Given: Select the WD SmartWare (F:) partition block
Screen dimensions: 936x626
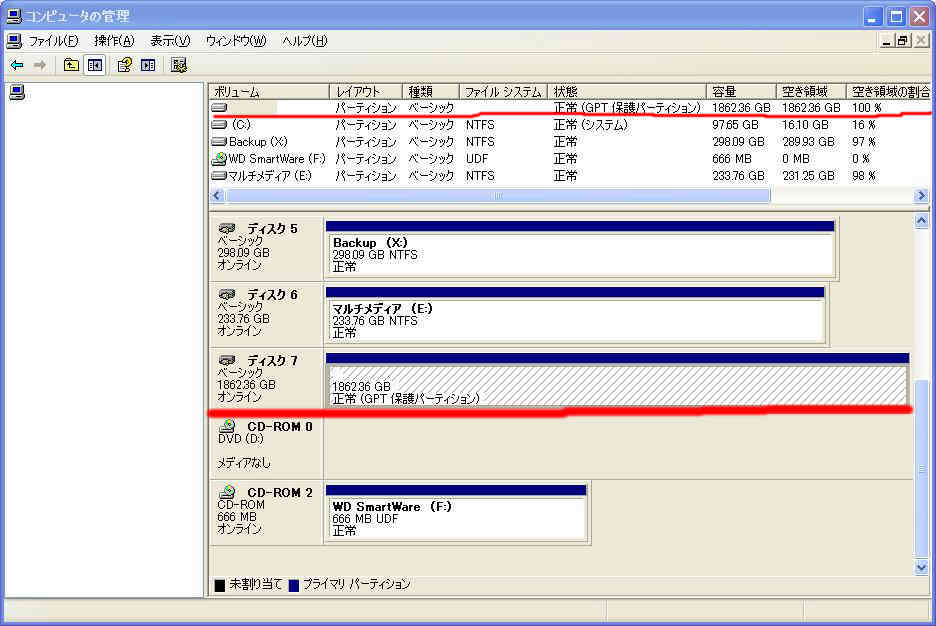Looking at the screenshot, I should 456,512.
